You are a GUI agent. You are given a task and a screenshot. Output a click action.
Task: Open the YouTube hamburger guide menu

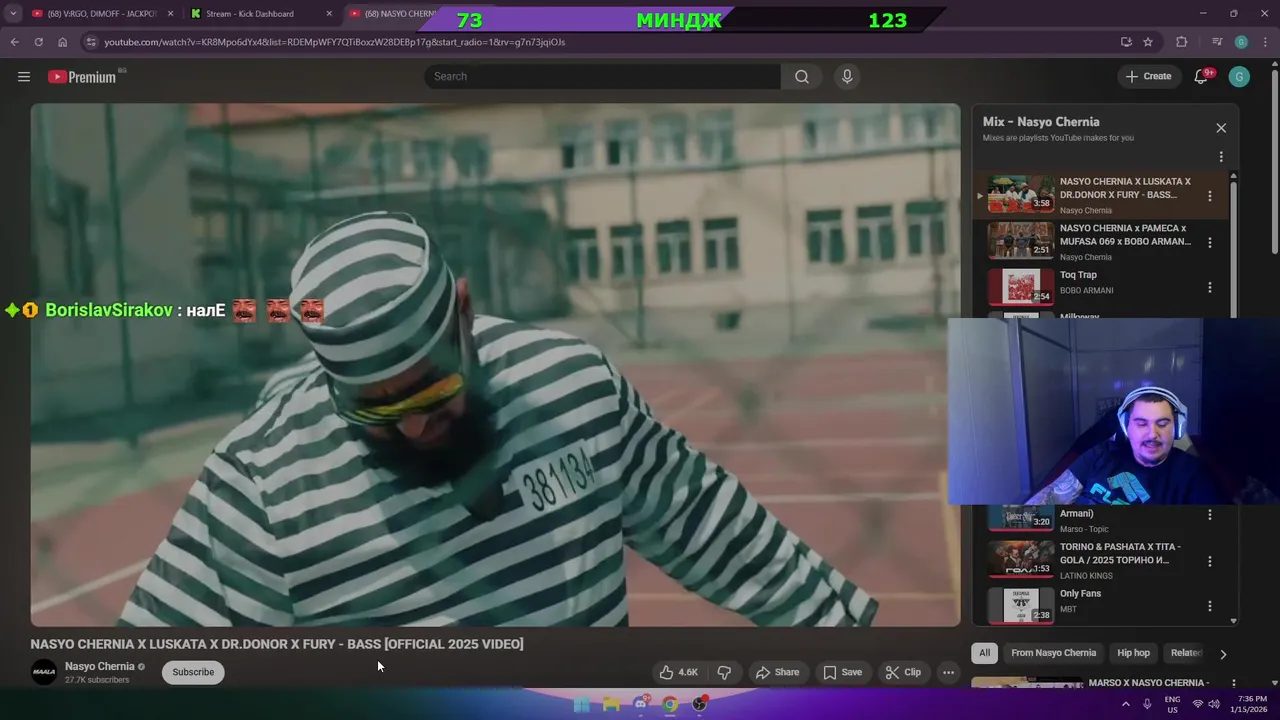24,77
